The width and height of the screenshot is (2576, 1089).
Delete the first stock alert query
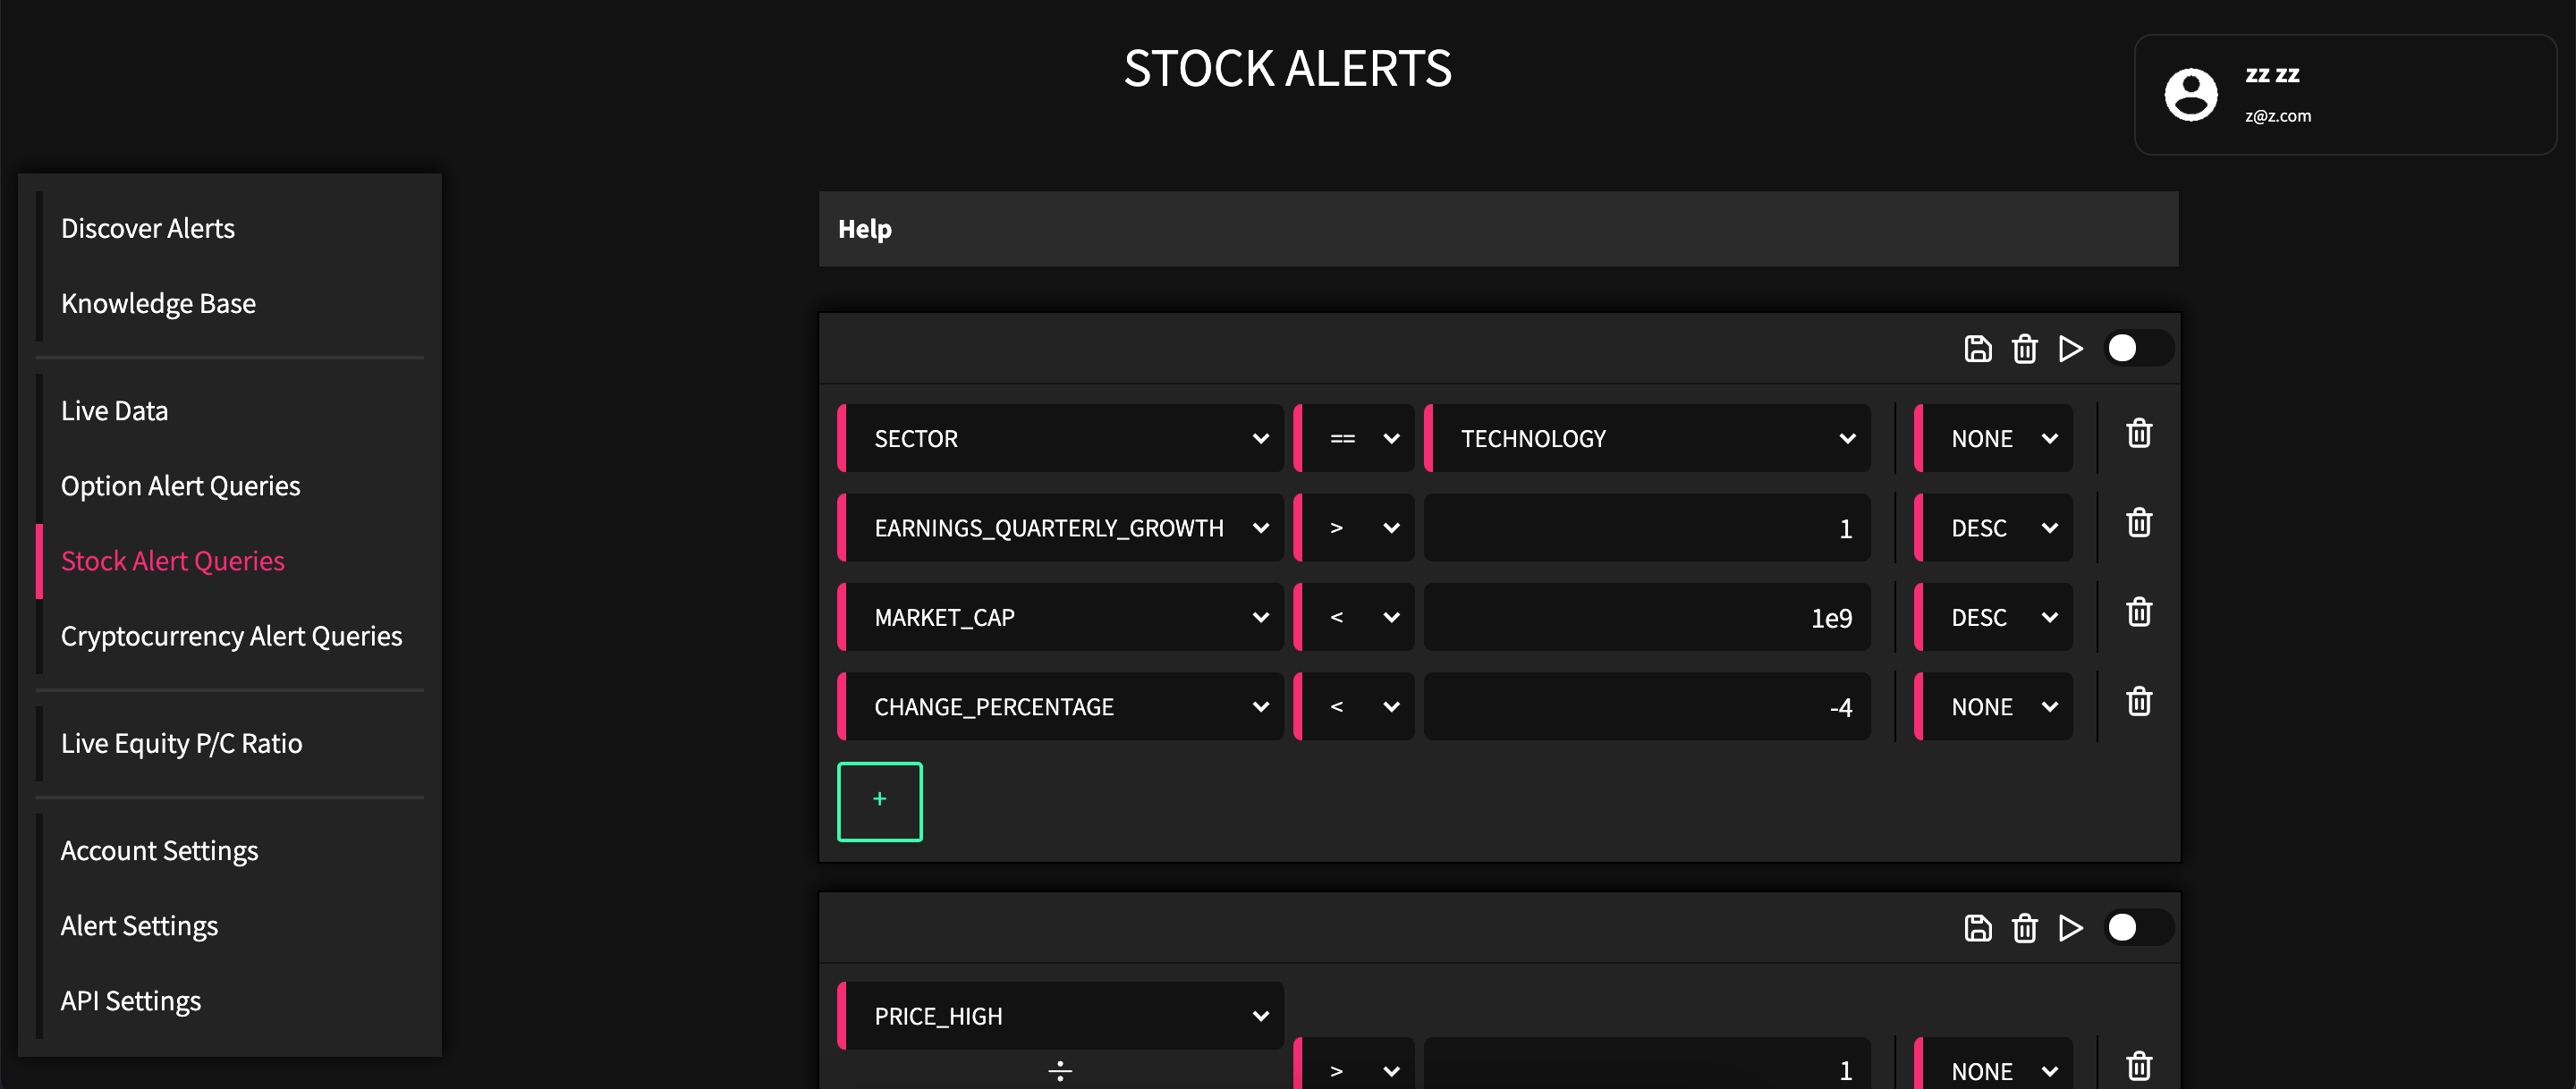pyautogui.click(x=2024, y=348)
